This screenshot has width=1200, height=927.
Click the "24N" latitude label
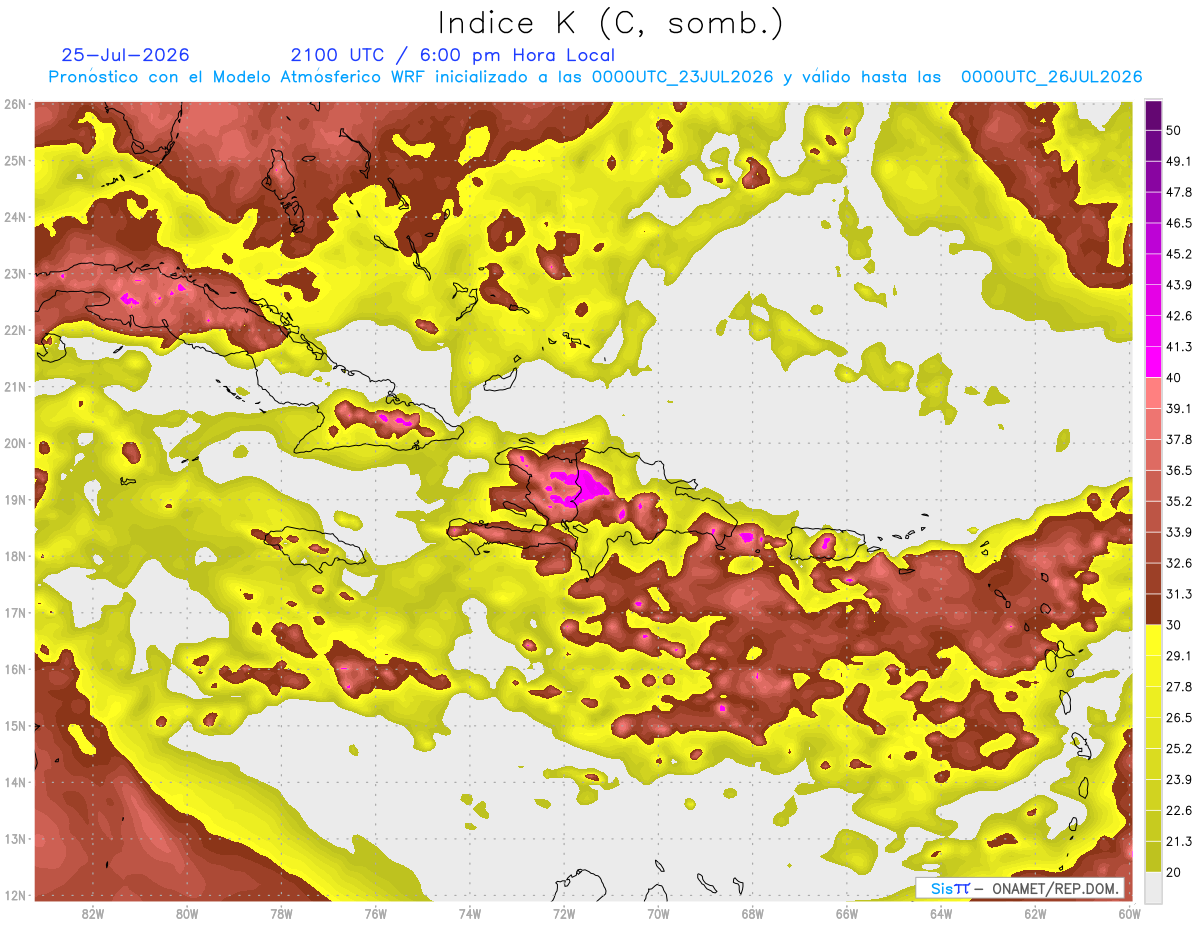(x=14, y=217)
